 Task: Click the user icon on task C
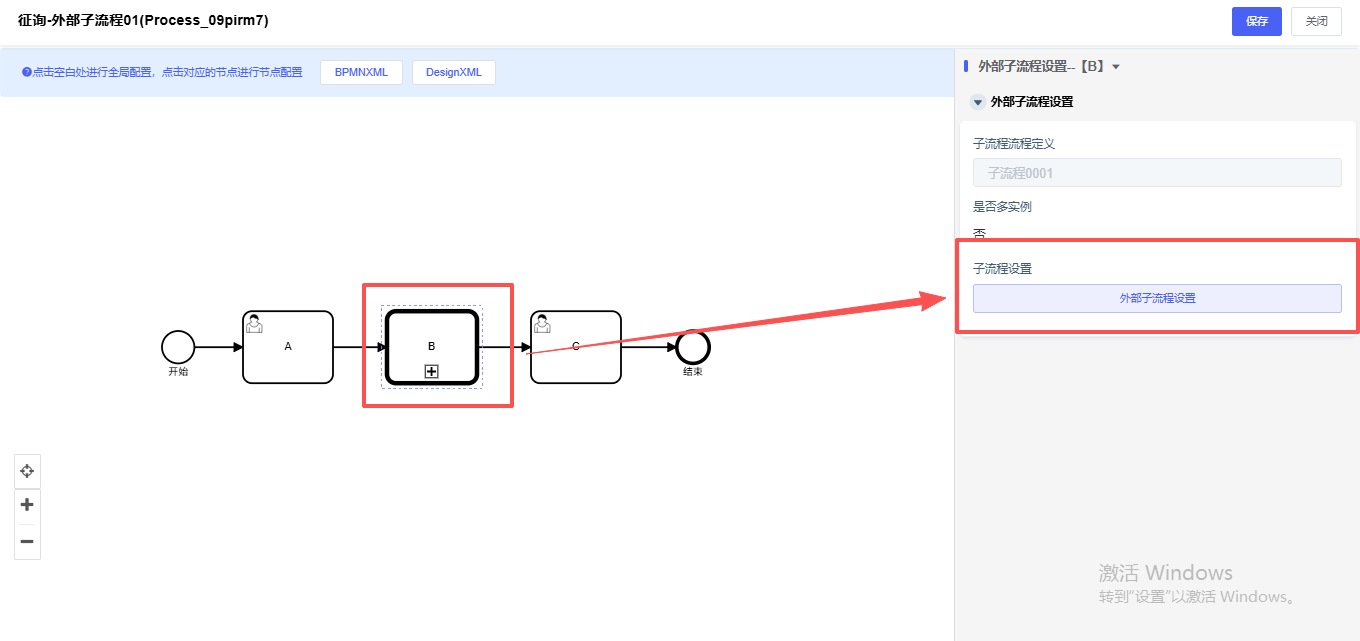[543, 323]
